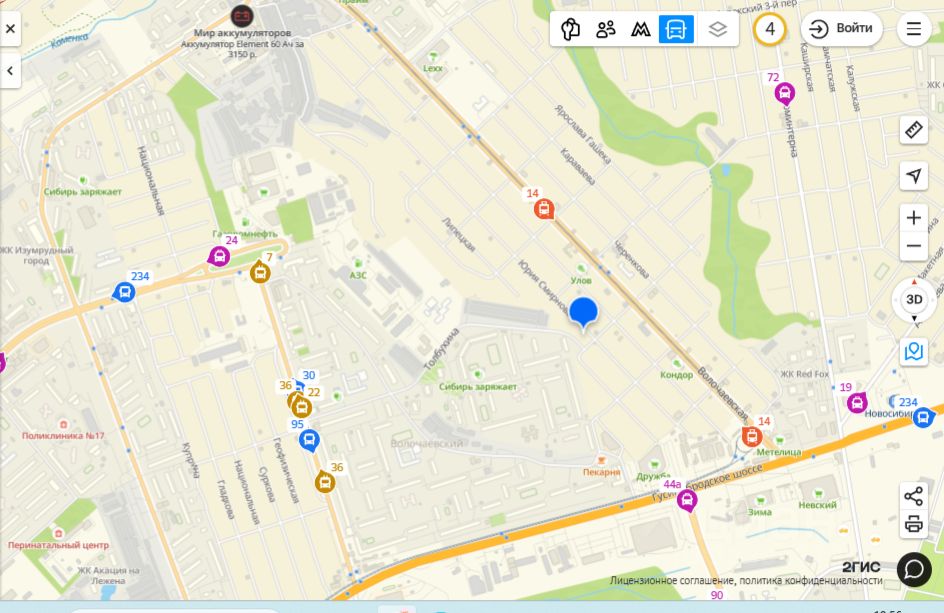Select bus stop 234 on the left

click(x=124, y=293)
